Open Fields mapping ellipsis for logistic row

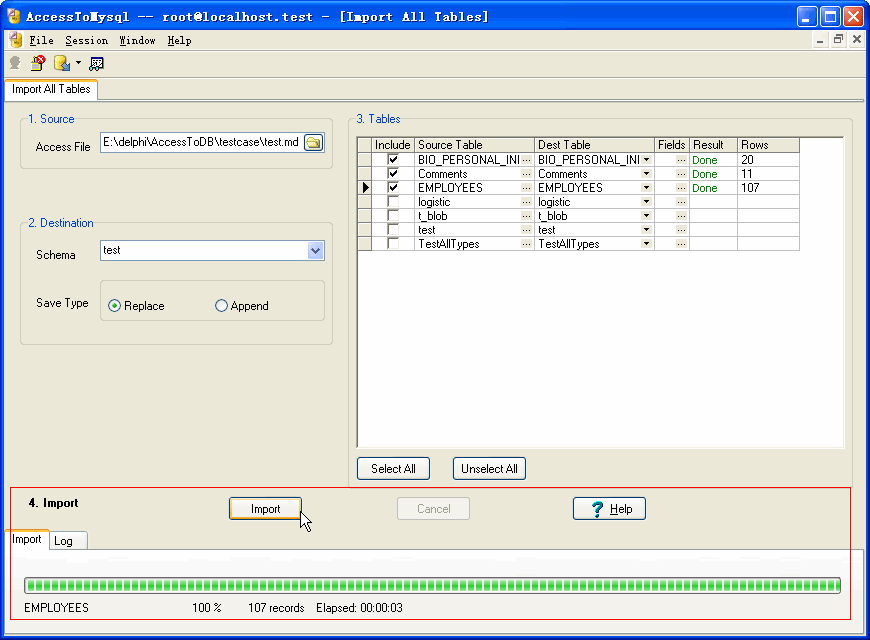pyautogui.click(x=681, y=202)
